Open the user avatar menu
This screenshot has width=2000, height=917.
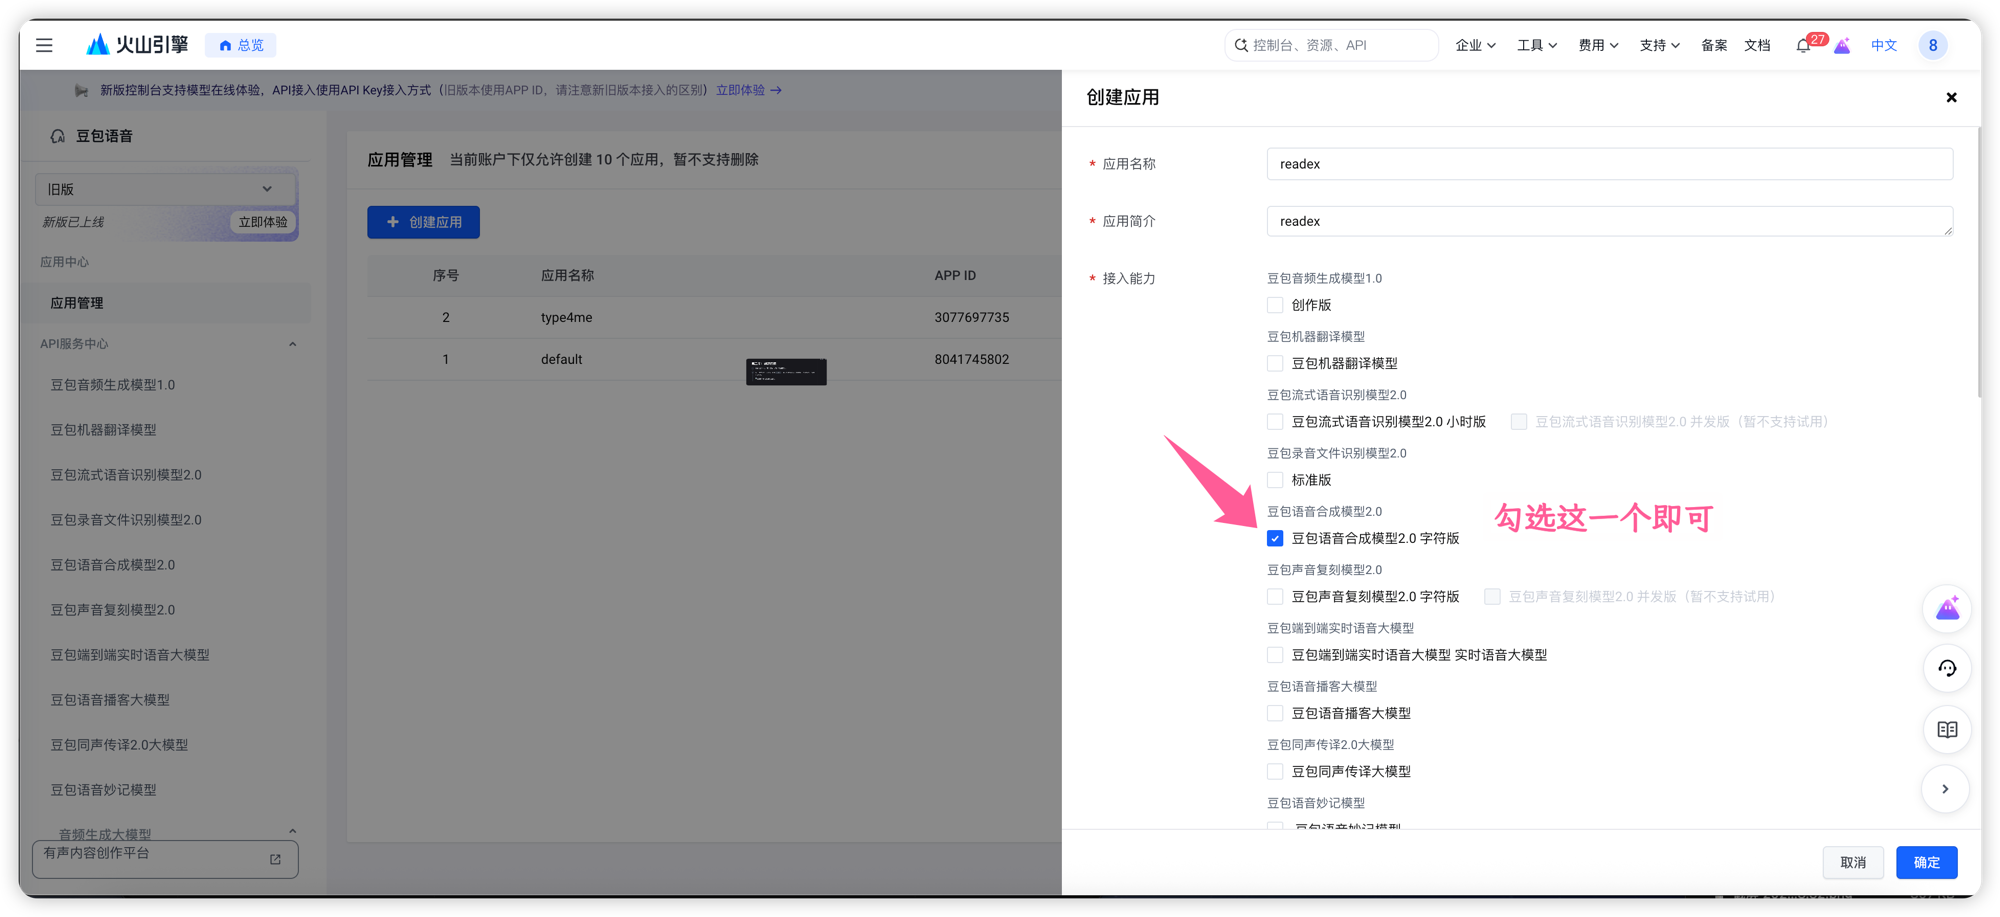pyautogui.click(x=1933, y=45)
